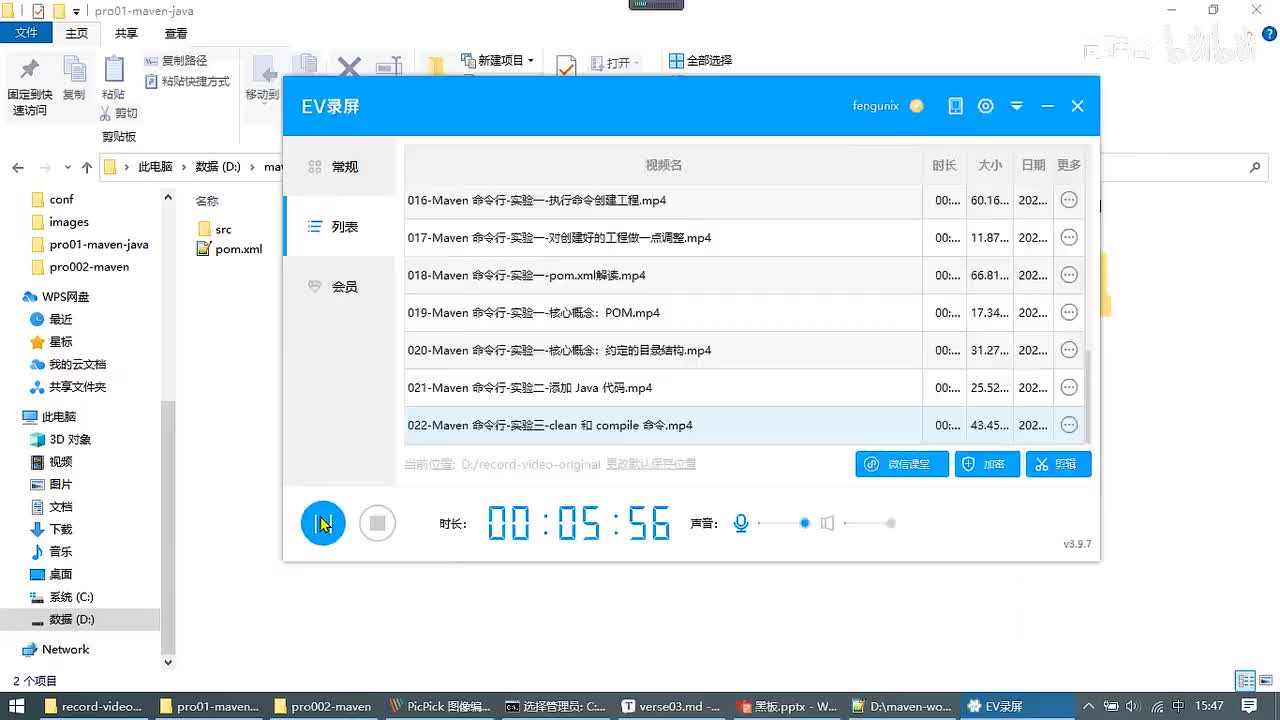Click the search magnifier in Explorer
Image resolution: width=1280 pixels, height=720 pixels.
pyautogui.click(x=1255, y=167)
